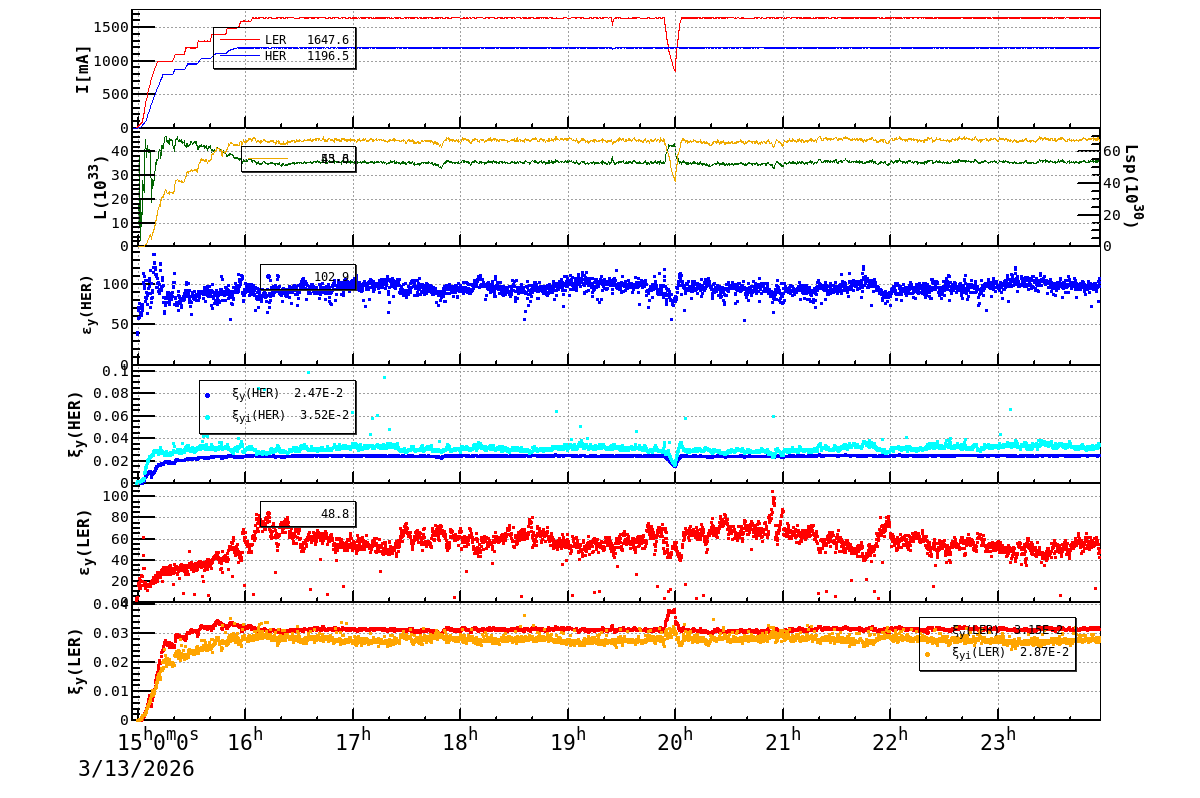Click the 500 tick on the I[mA] axis

[116, 95]
